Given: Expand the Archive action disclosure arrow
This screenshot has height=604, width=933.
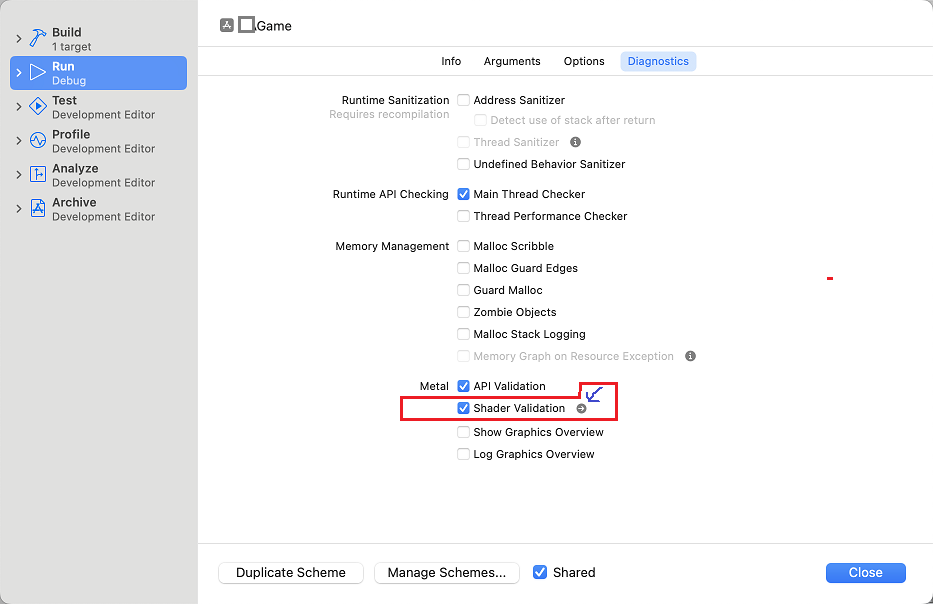Looking at the screenshot, I should pos(18,208).
